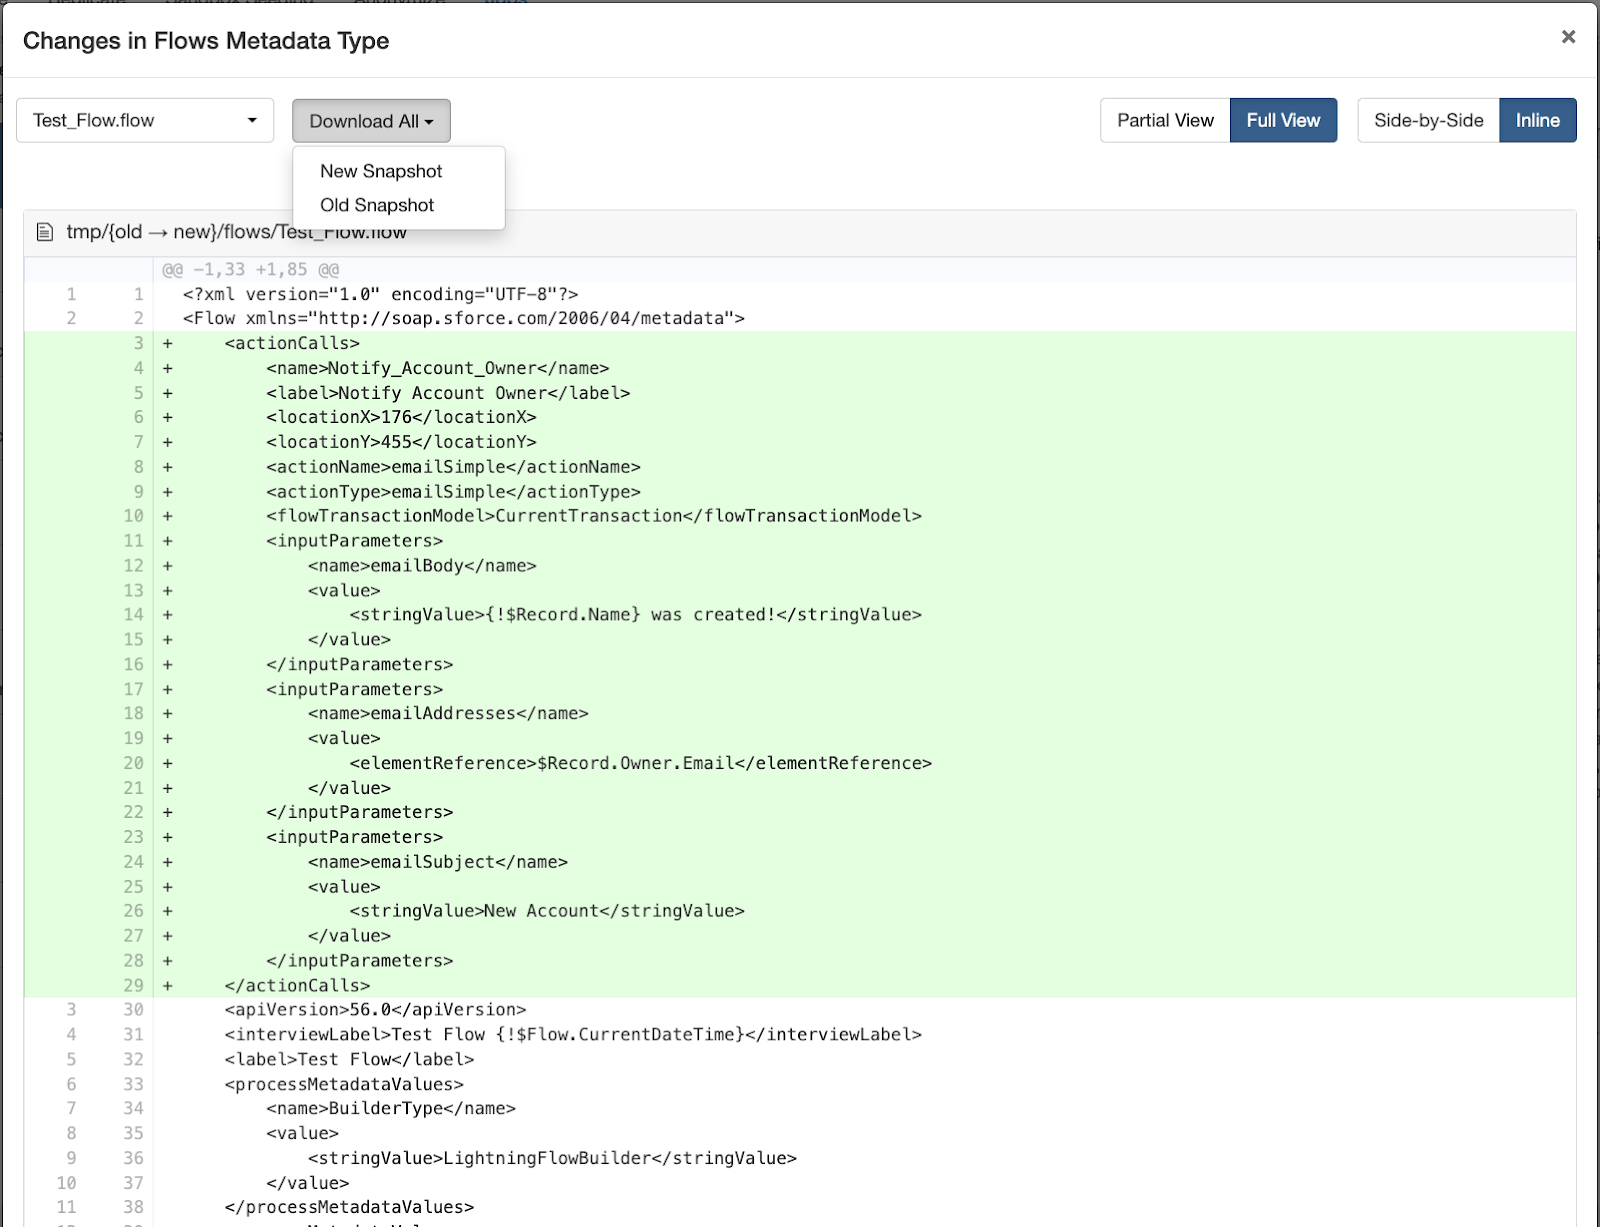Click the xml version declaration line

click(380, 294)
